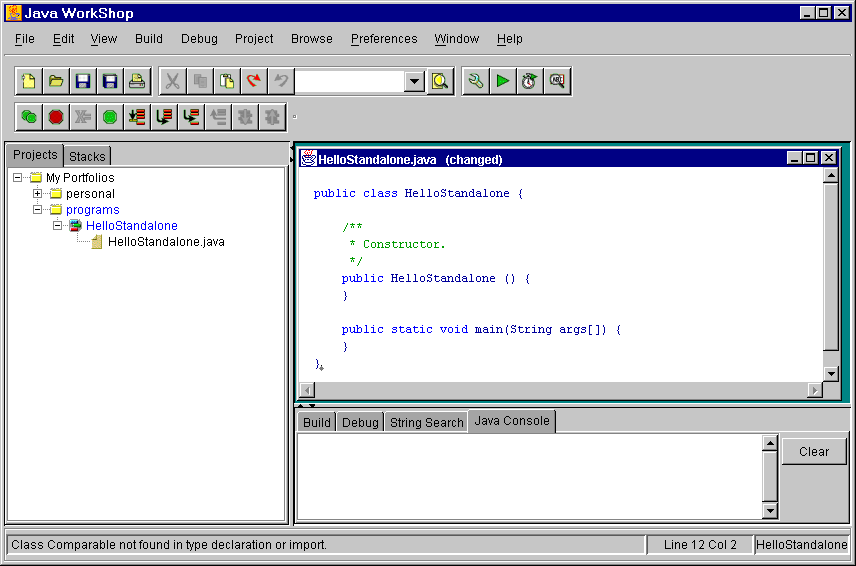
Task: Click the red stop-sign debug icon
Action: pyautogui.click(x=56, y=117)
